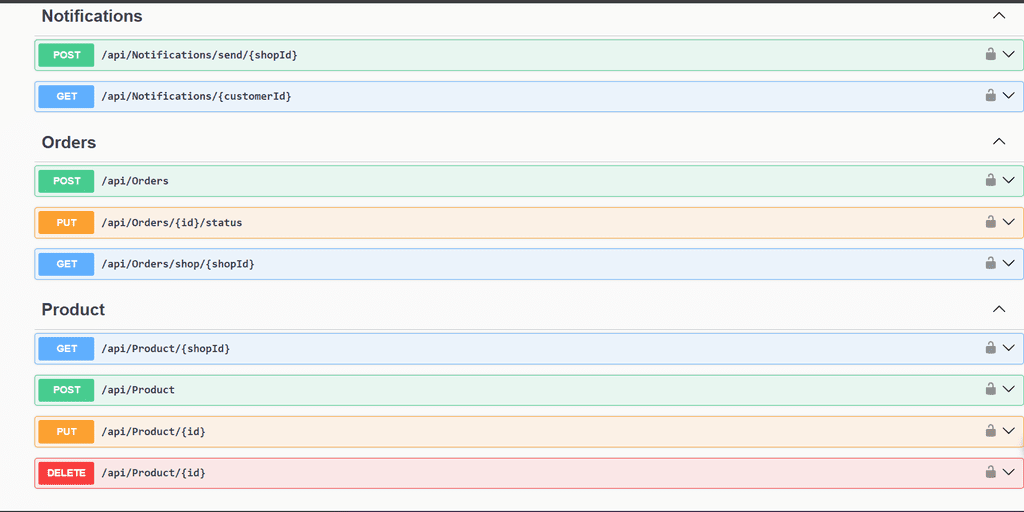
Task: Click lock icon on PUT Orders status endpoint
Action: [990, 222]
